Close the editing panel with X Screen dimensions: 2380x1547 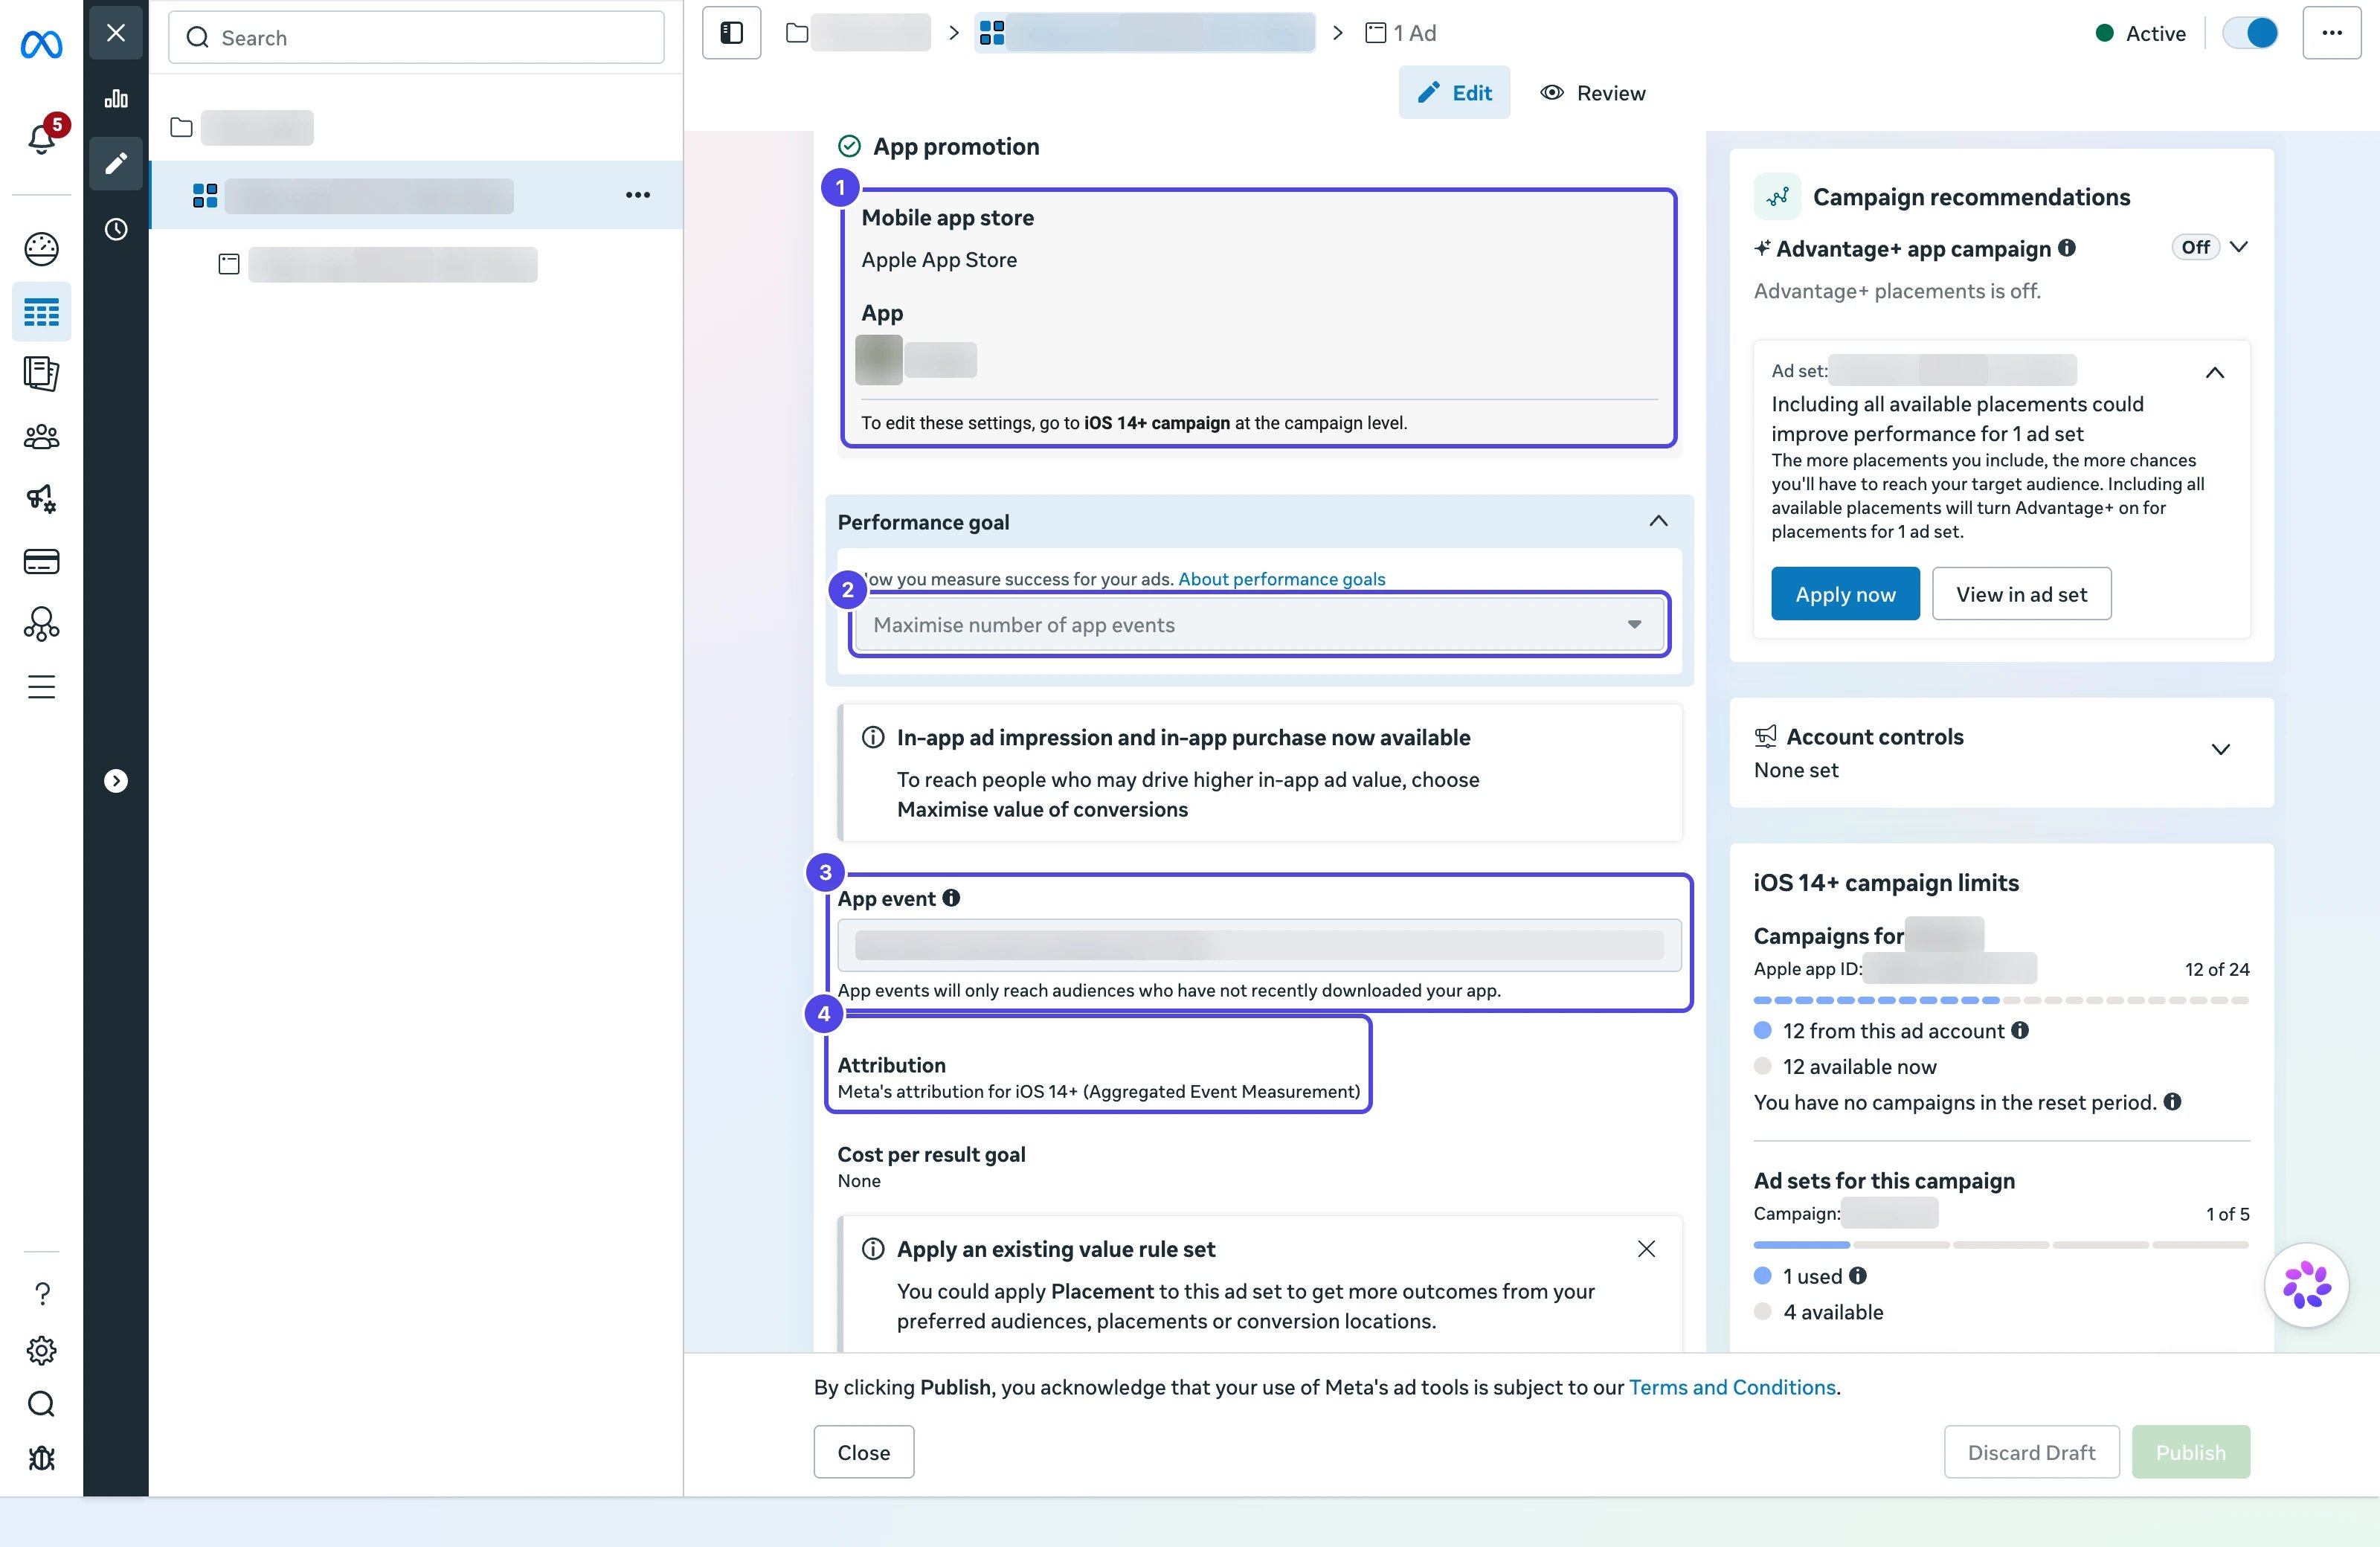(116, 33)
